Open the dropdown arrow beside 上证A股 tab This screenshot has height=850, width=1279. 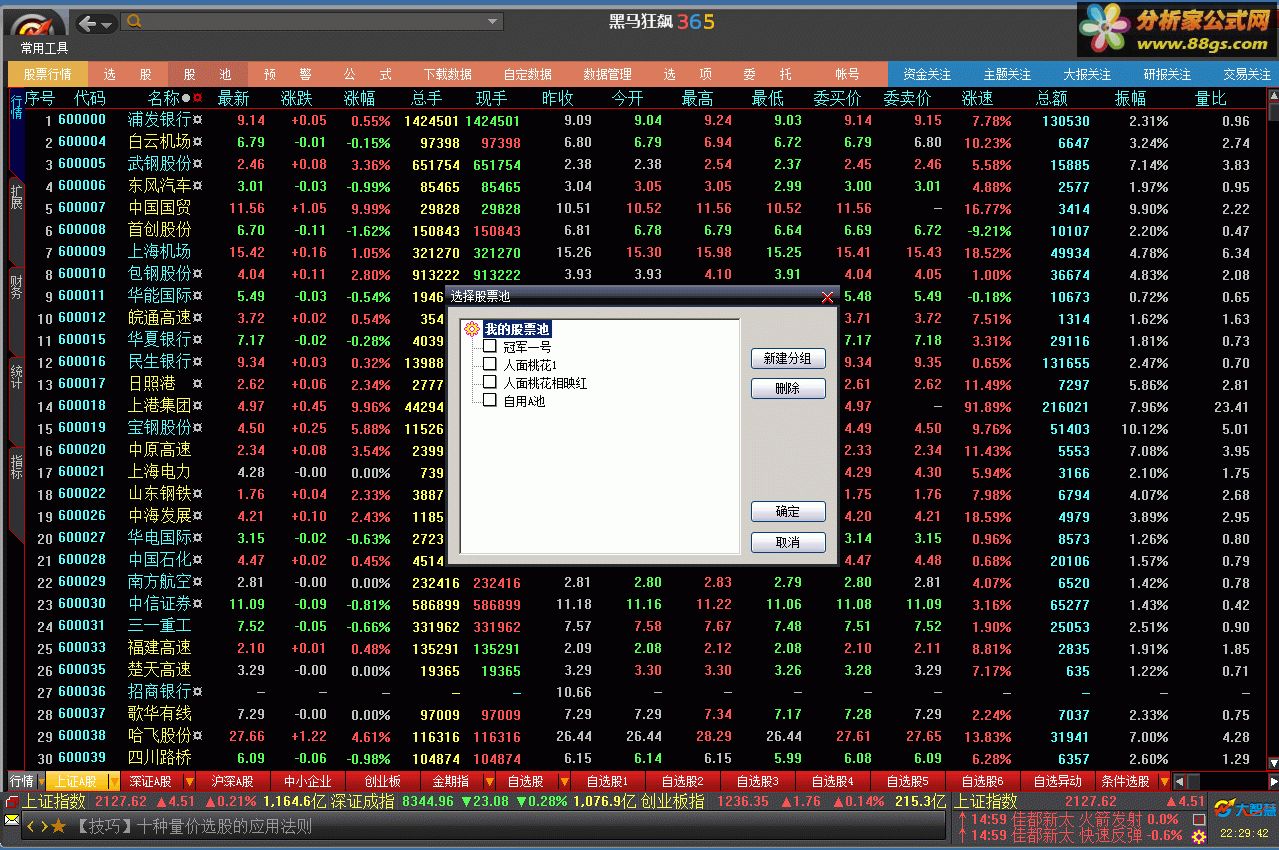113,781
